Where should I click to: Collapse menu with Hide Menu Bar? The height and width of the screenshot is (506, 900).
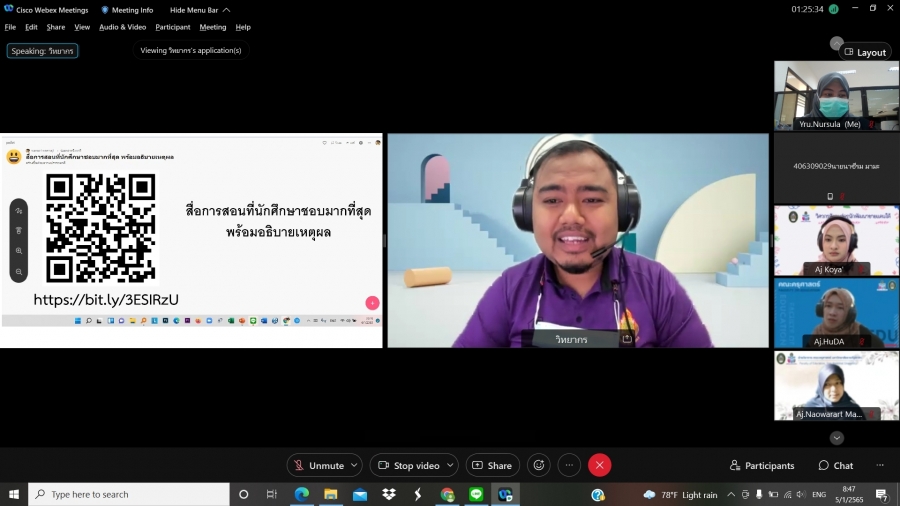click(199, 10)
